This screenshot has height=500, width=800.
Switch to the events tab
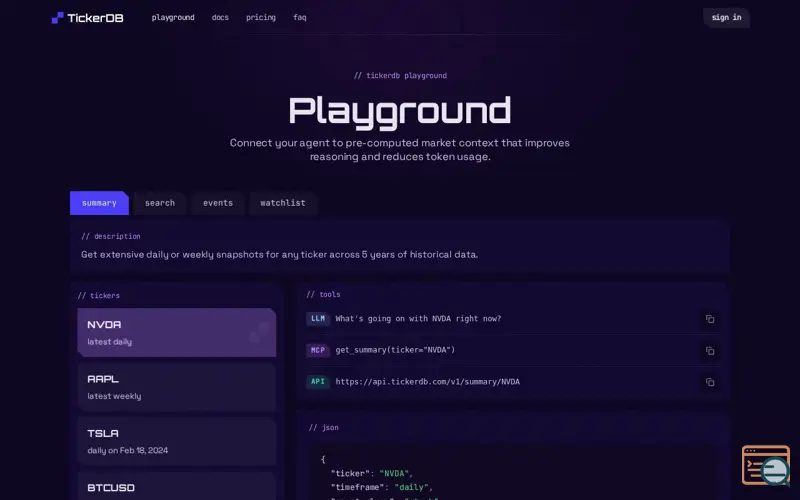pyautogui.click(x=218, y=203)
